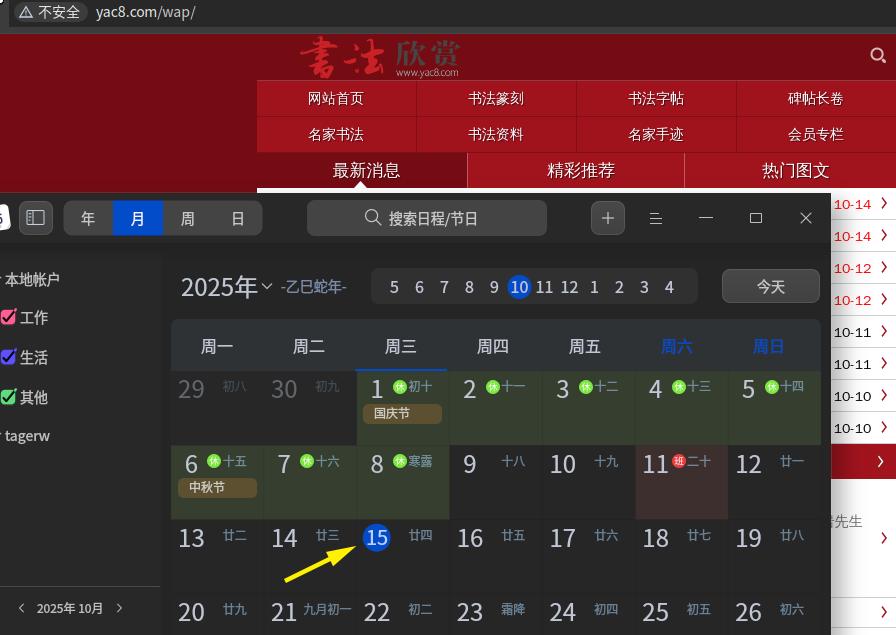Click the -乙巳蛇年- lunar year label
Screen dimensions: 896x635
pyautogui.click(x=314, y=287)
